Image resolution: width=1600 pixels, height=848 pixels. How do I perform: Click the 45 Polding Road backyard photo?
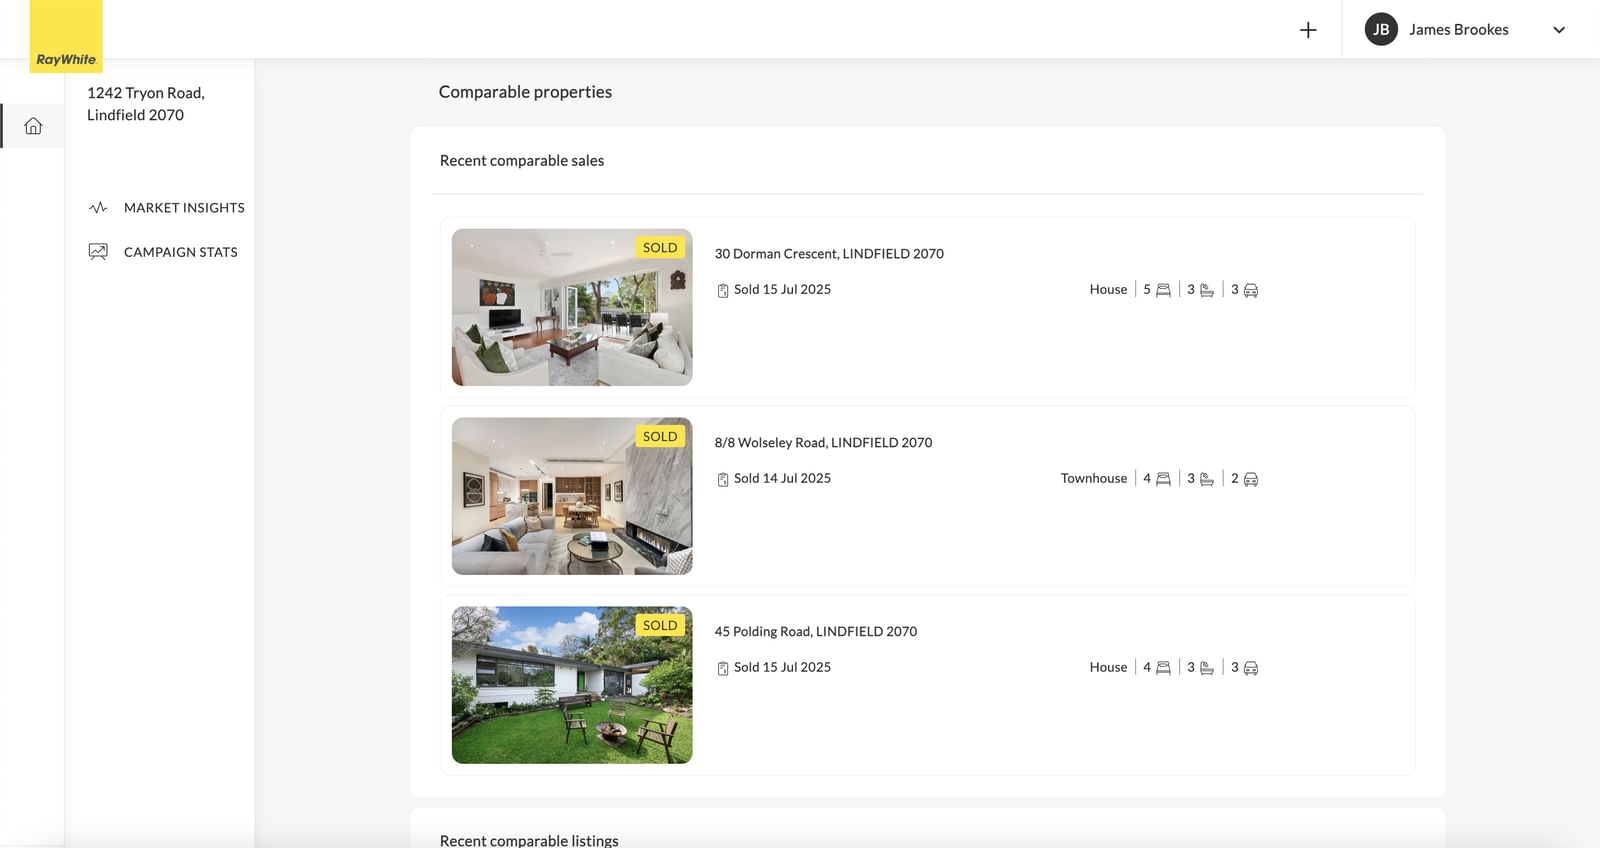click(572, 686)
